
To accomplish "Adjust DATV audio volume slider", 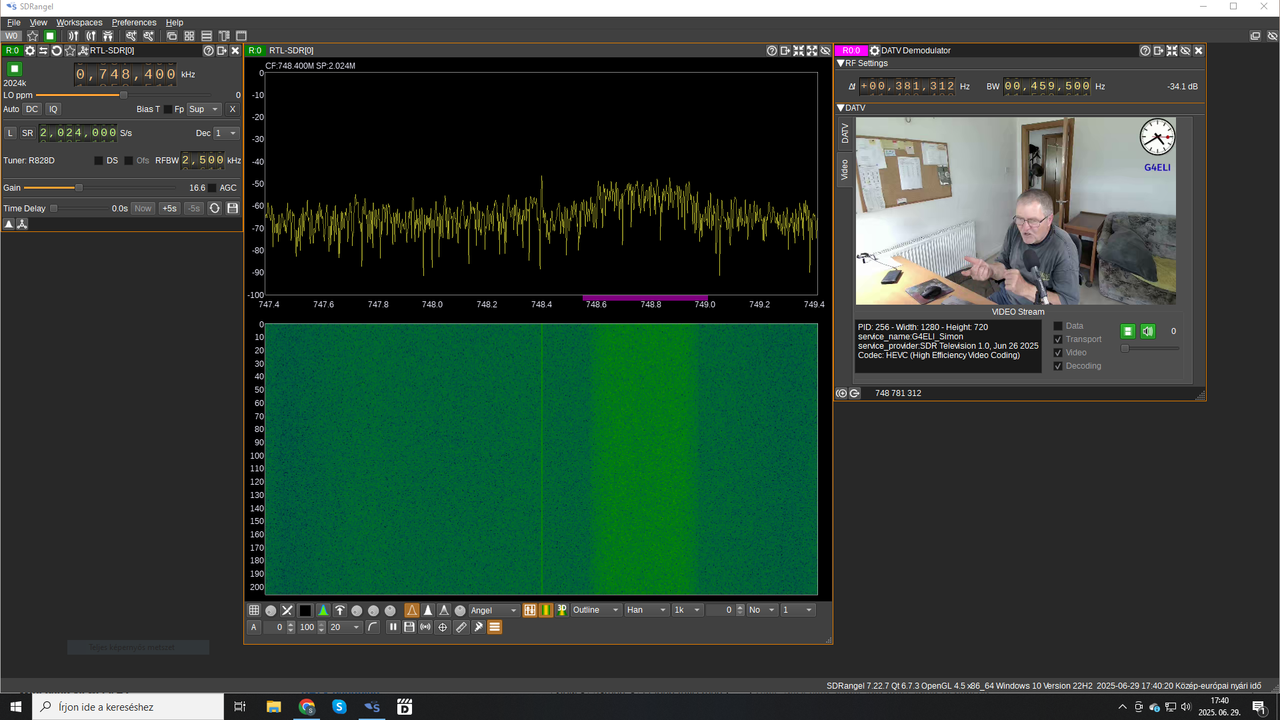I will point(1150,348).
